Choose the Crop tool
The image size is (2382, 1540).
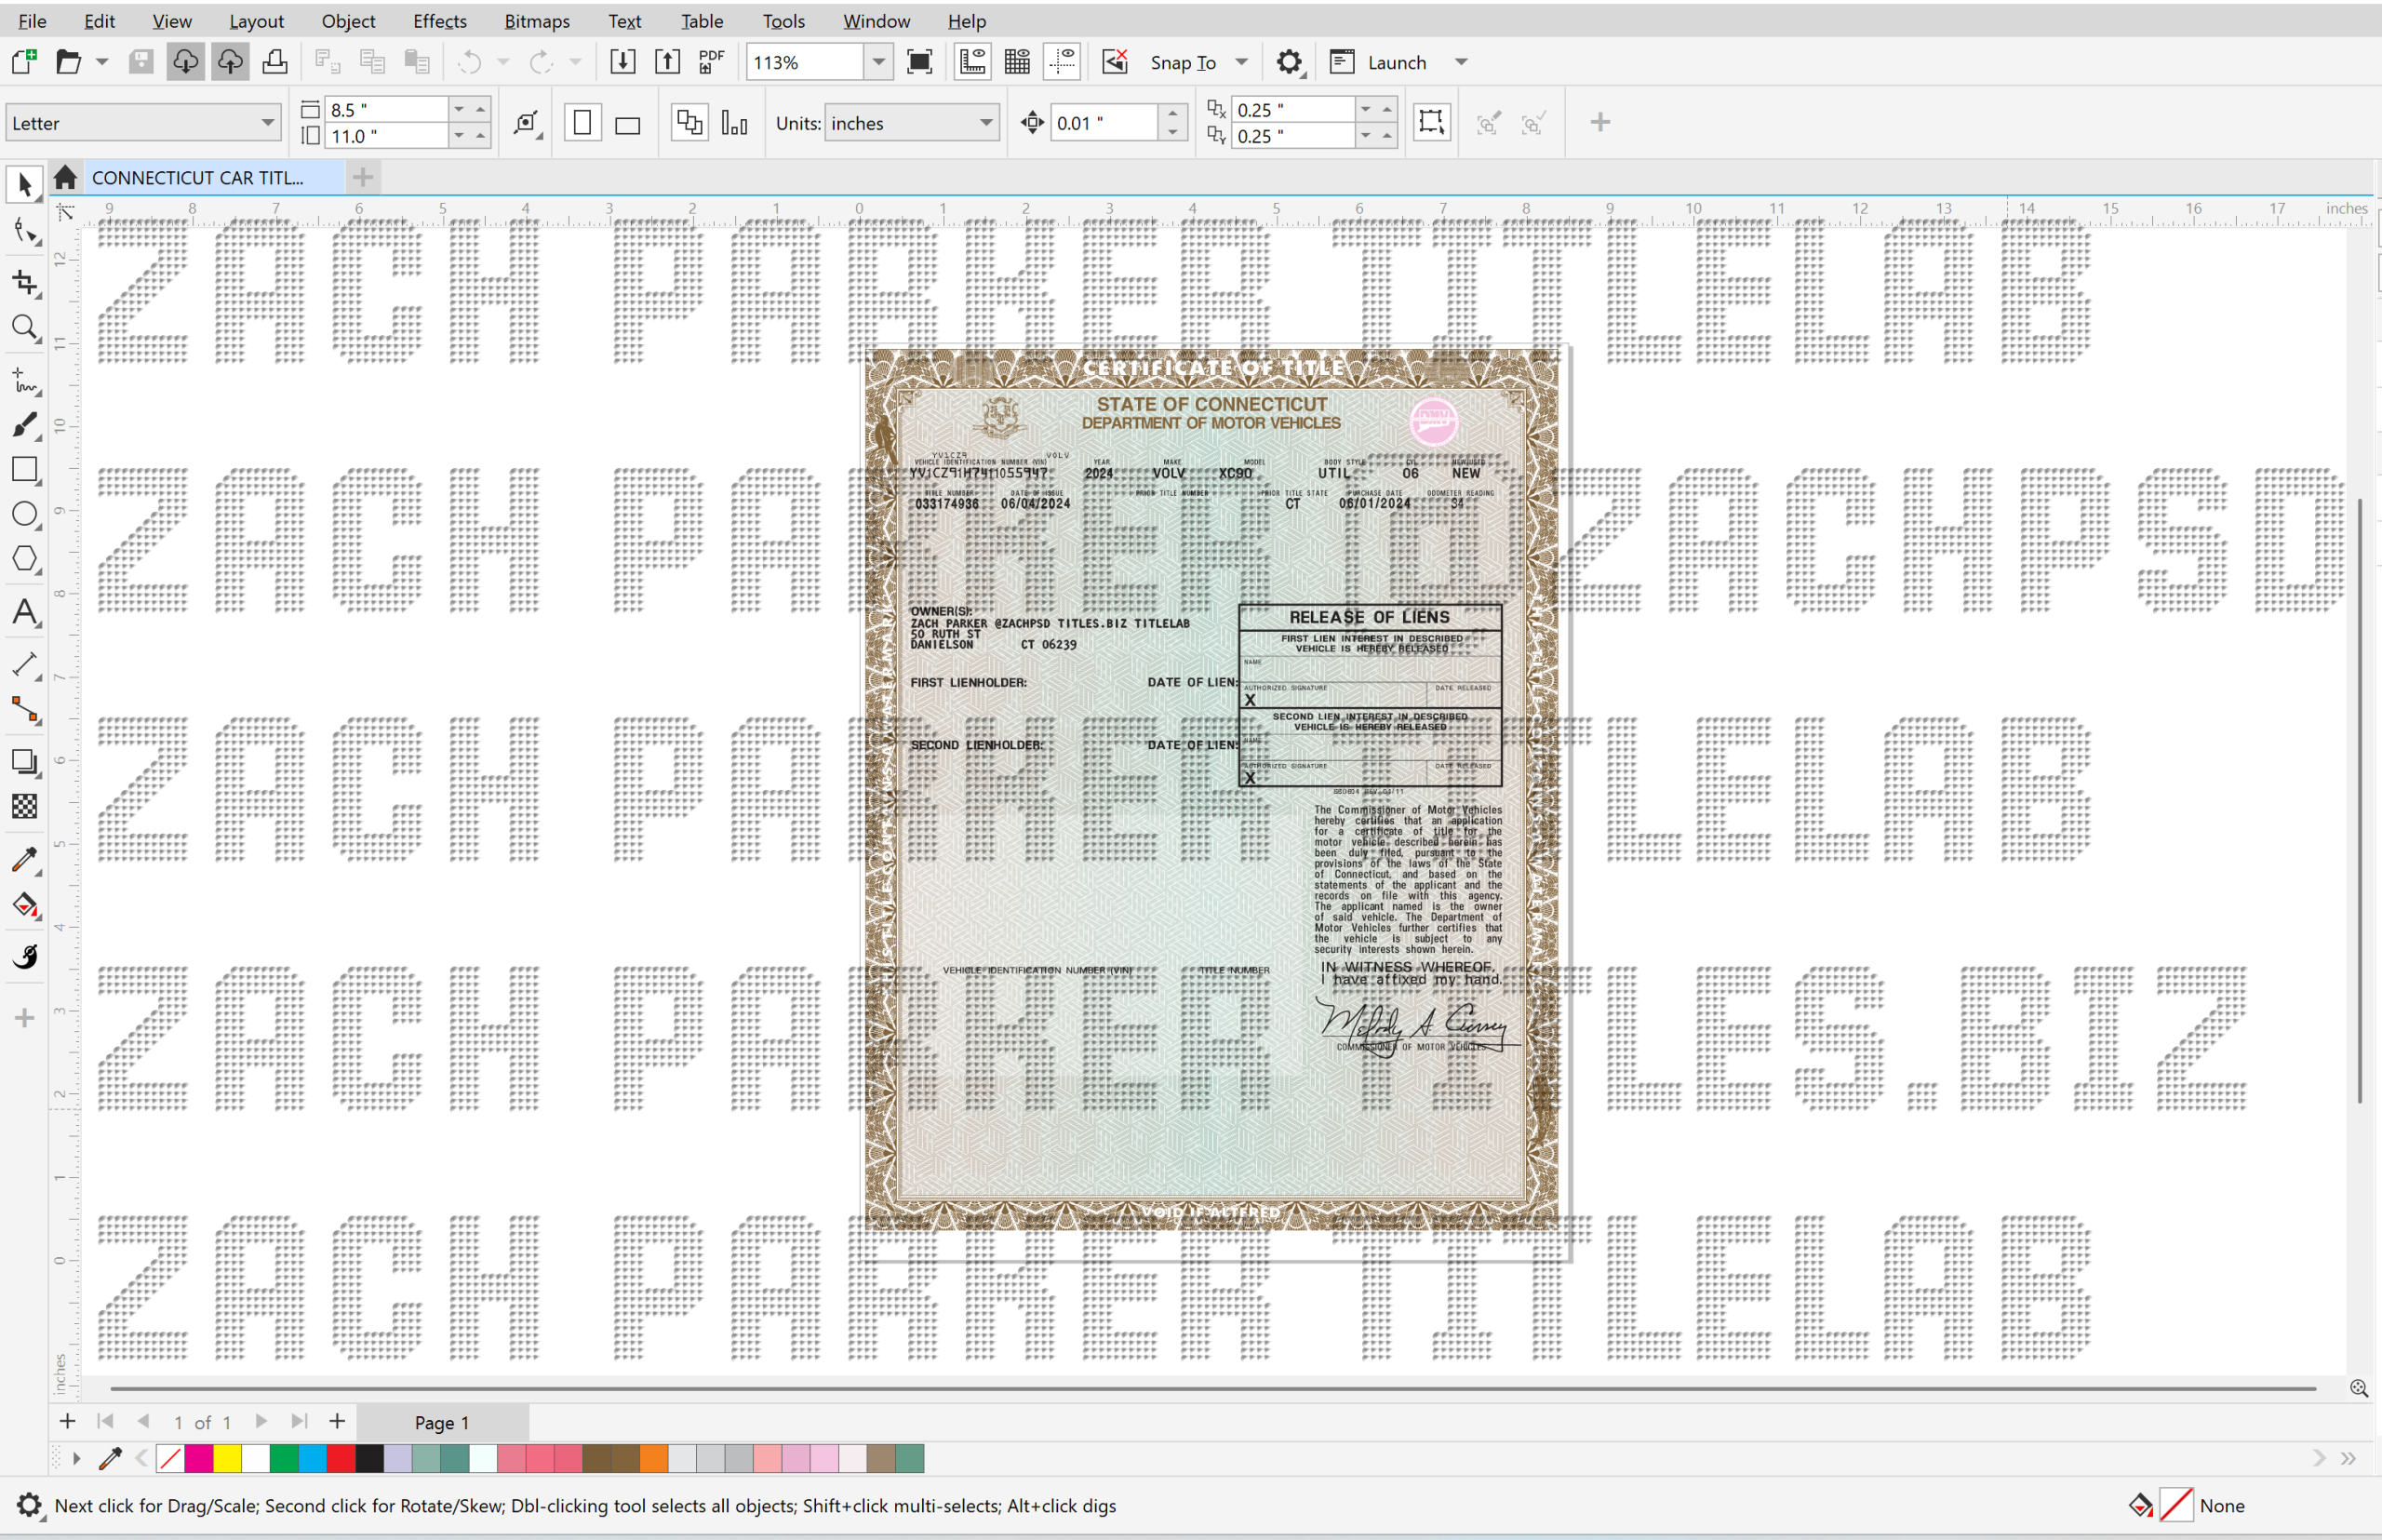click(x=24, y=282)
